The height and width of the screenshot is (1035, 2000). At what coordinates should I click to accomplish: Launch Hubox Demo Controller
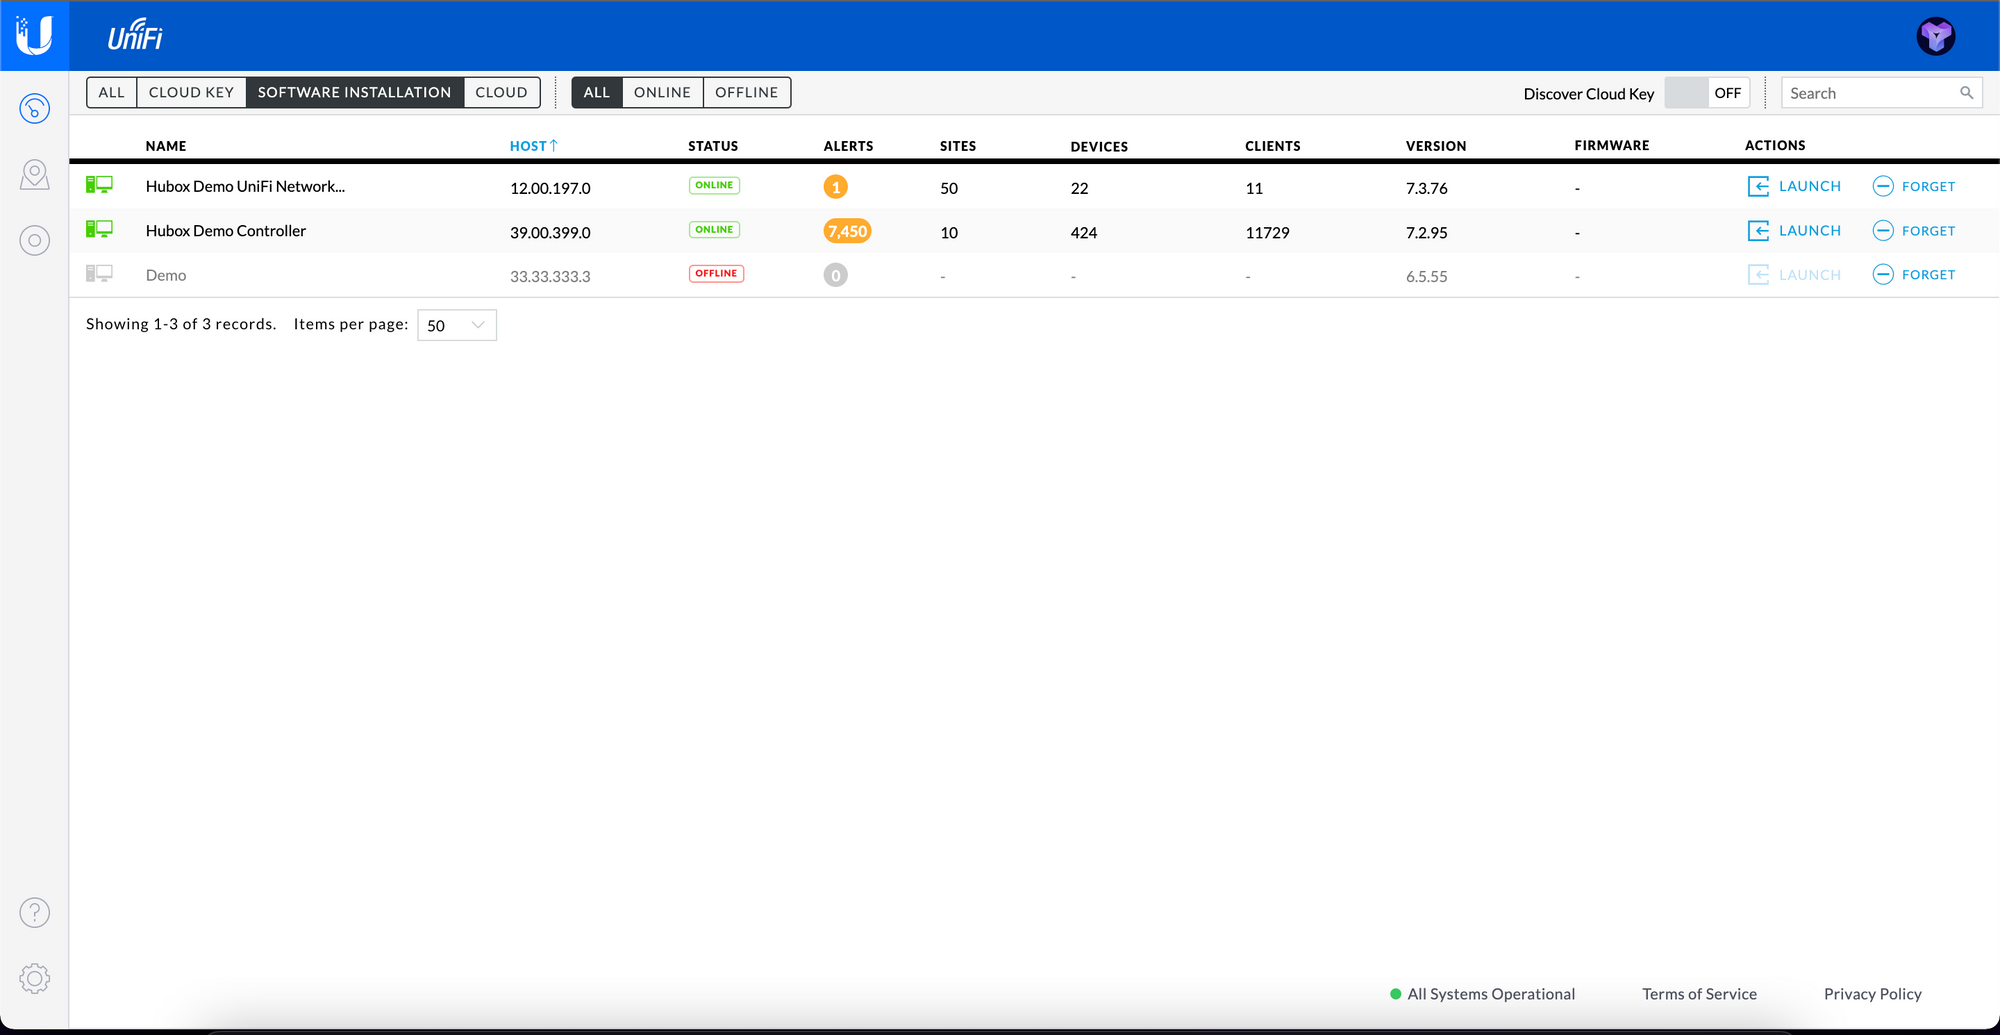[1794, 231]
